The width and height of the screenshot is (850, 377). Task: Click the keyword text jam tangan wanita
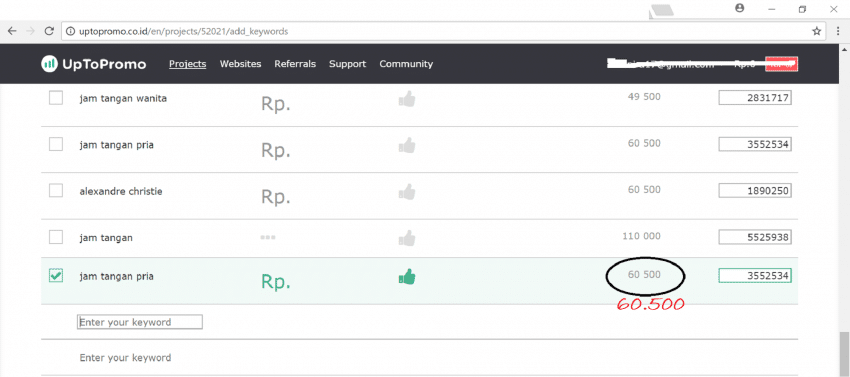(123, 99)
